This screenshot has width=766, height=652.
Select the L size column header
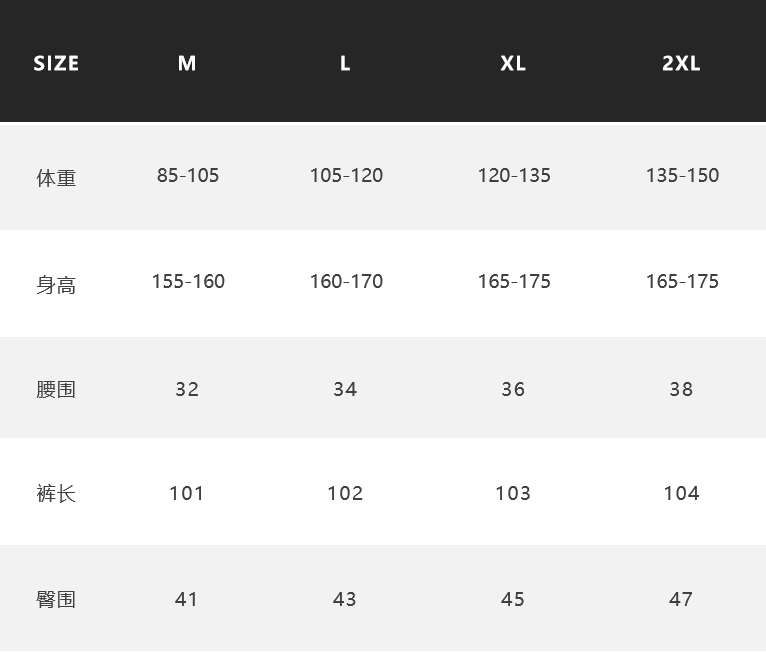pos(345,63)
